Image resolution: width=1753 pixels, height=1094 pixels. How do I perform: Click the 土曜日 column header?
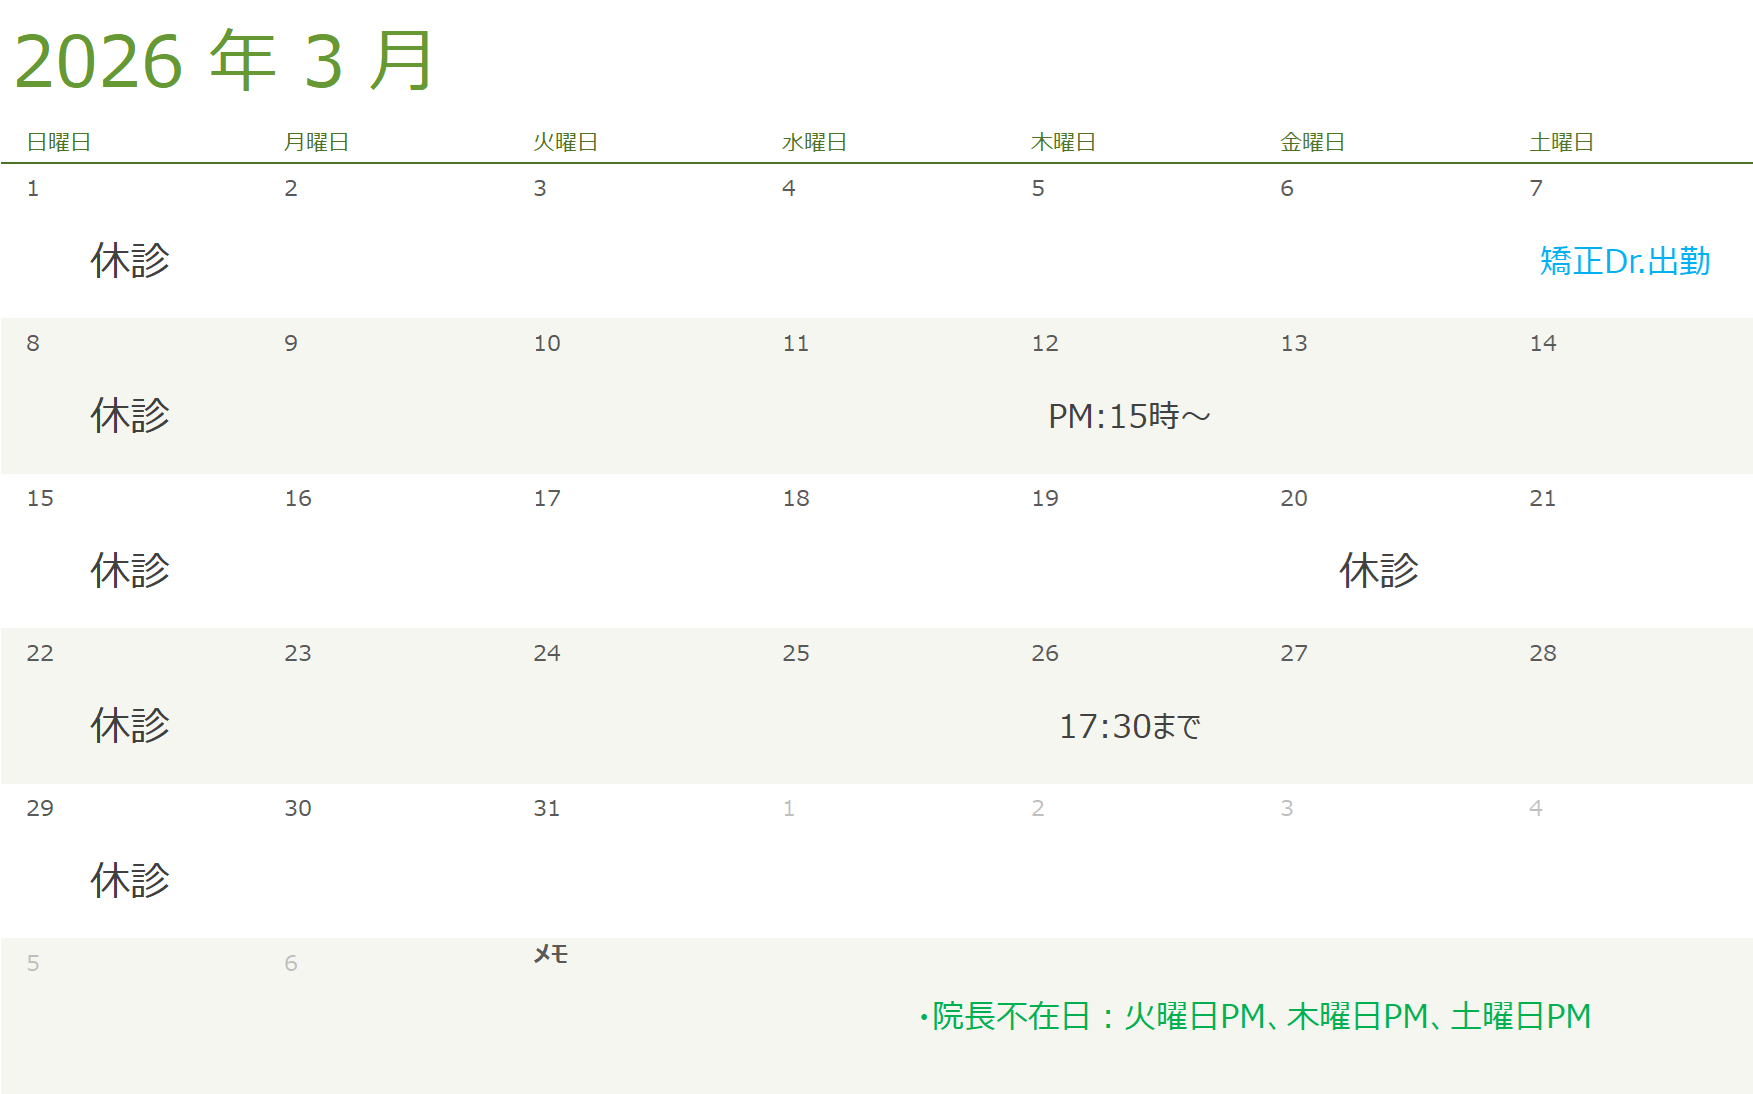click(1561, 143)
